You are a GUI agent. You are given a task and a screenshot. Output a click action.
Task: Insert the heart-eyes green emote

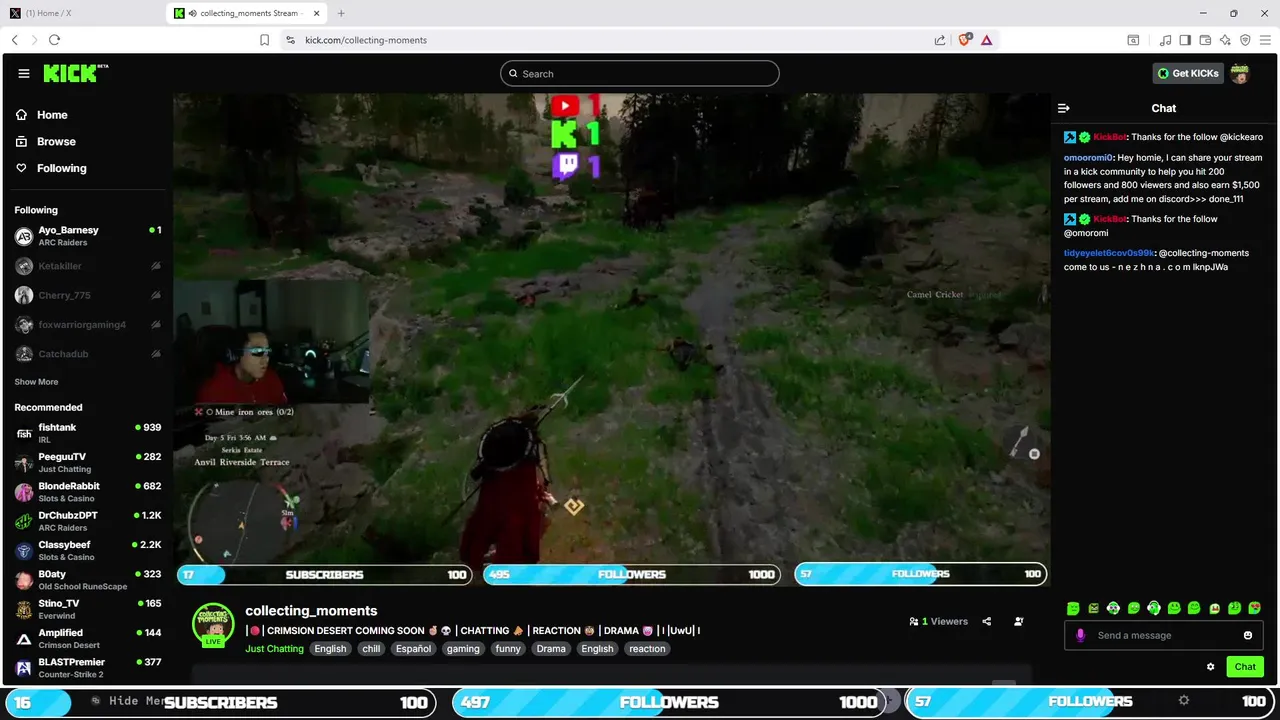[x=1255, y=608]
